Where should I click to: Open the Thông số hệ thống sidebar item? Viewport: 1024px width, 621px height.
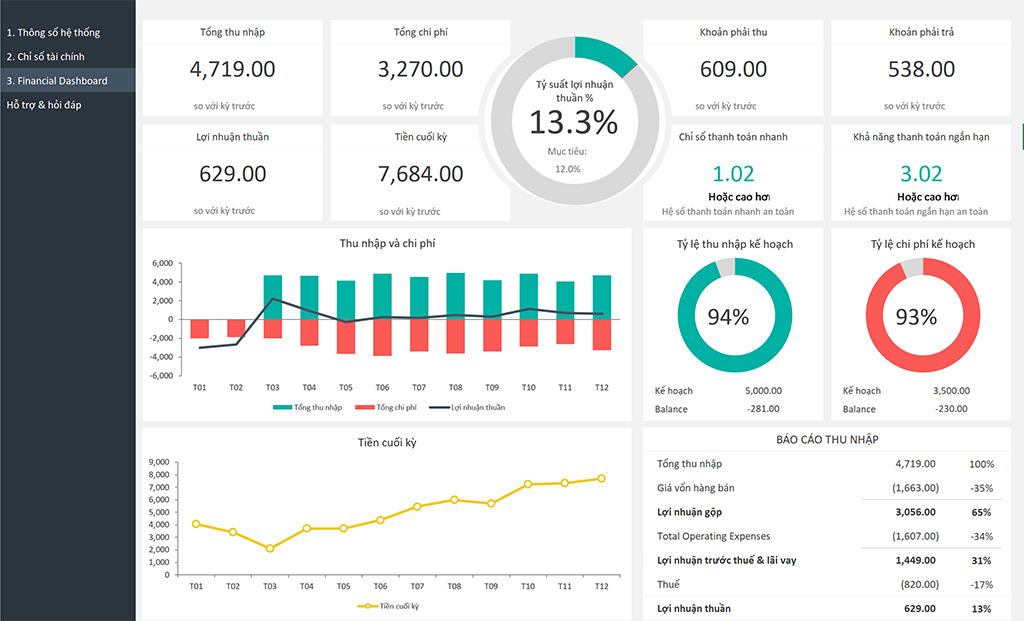[53, 33]
